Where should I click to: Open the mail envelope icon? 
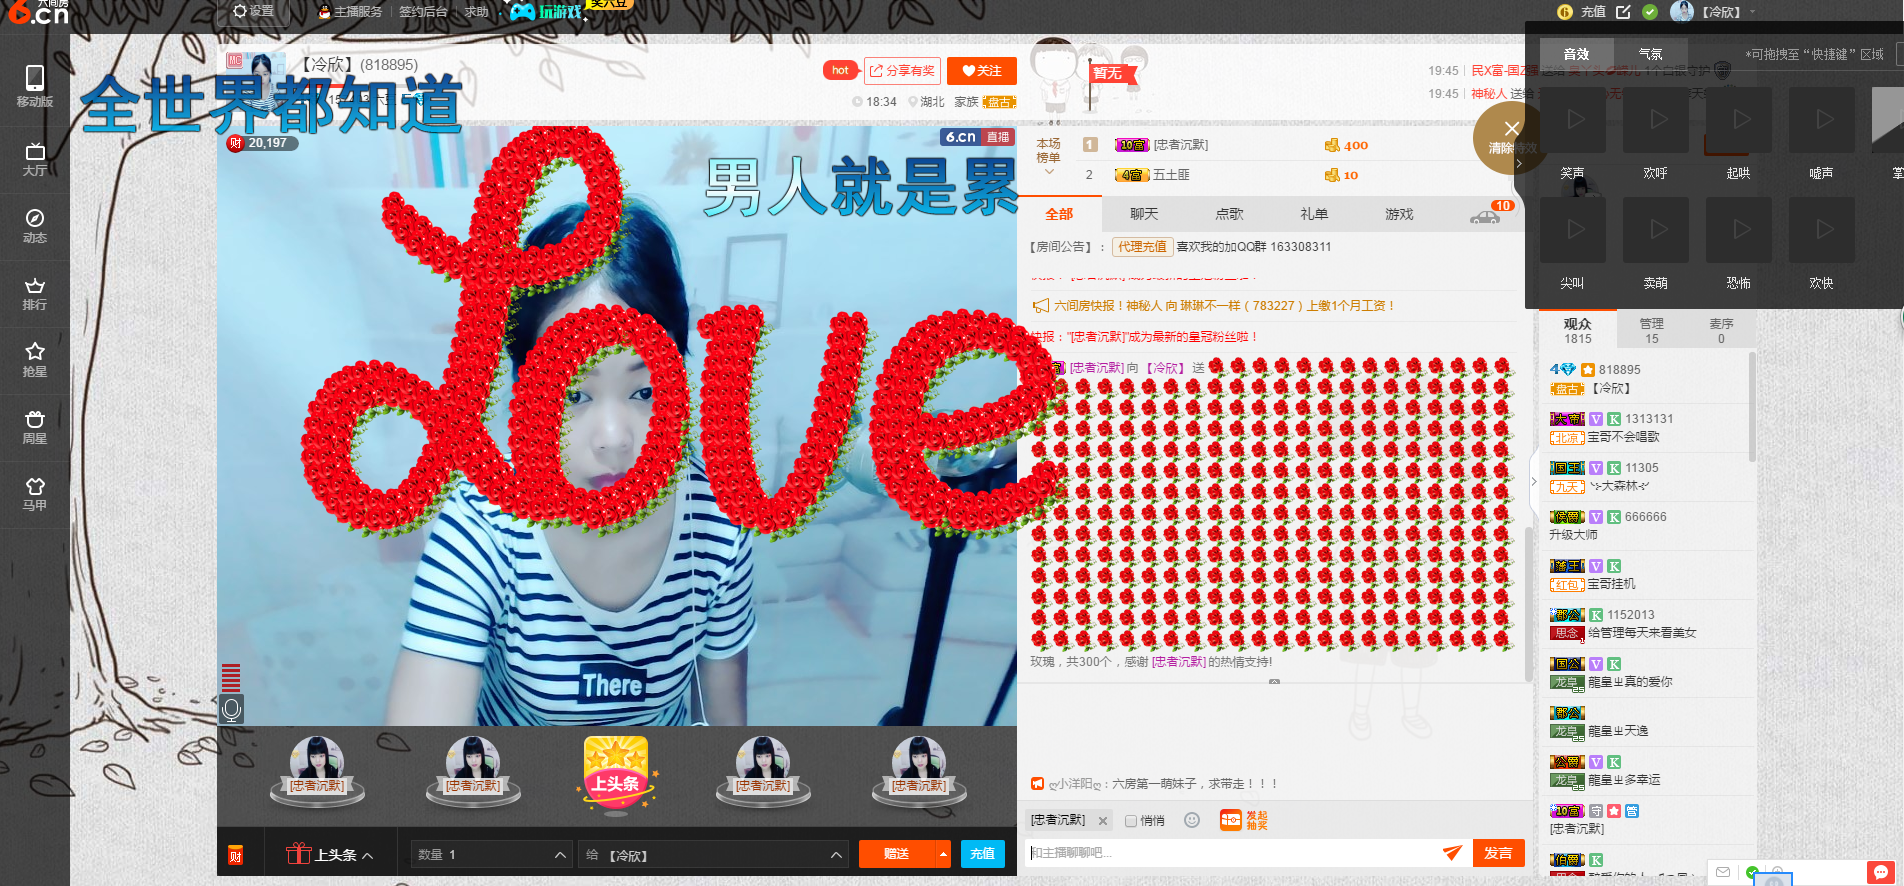(1722, 872)
